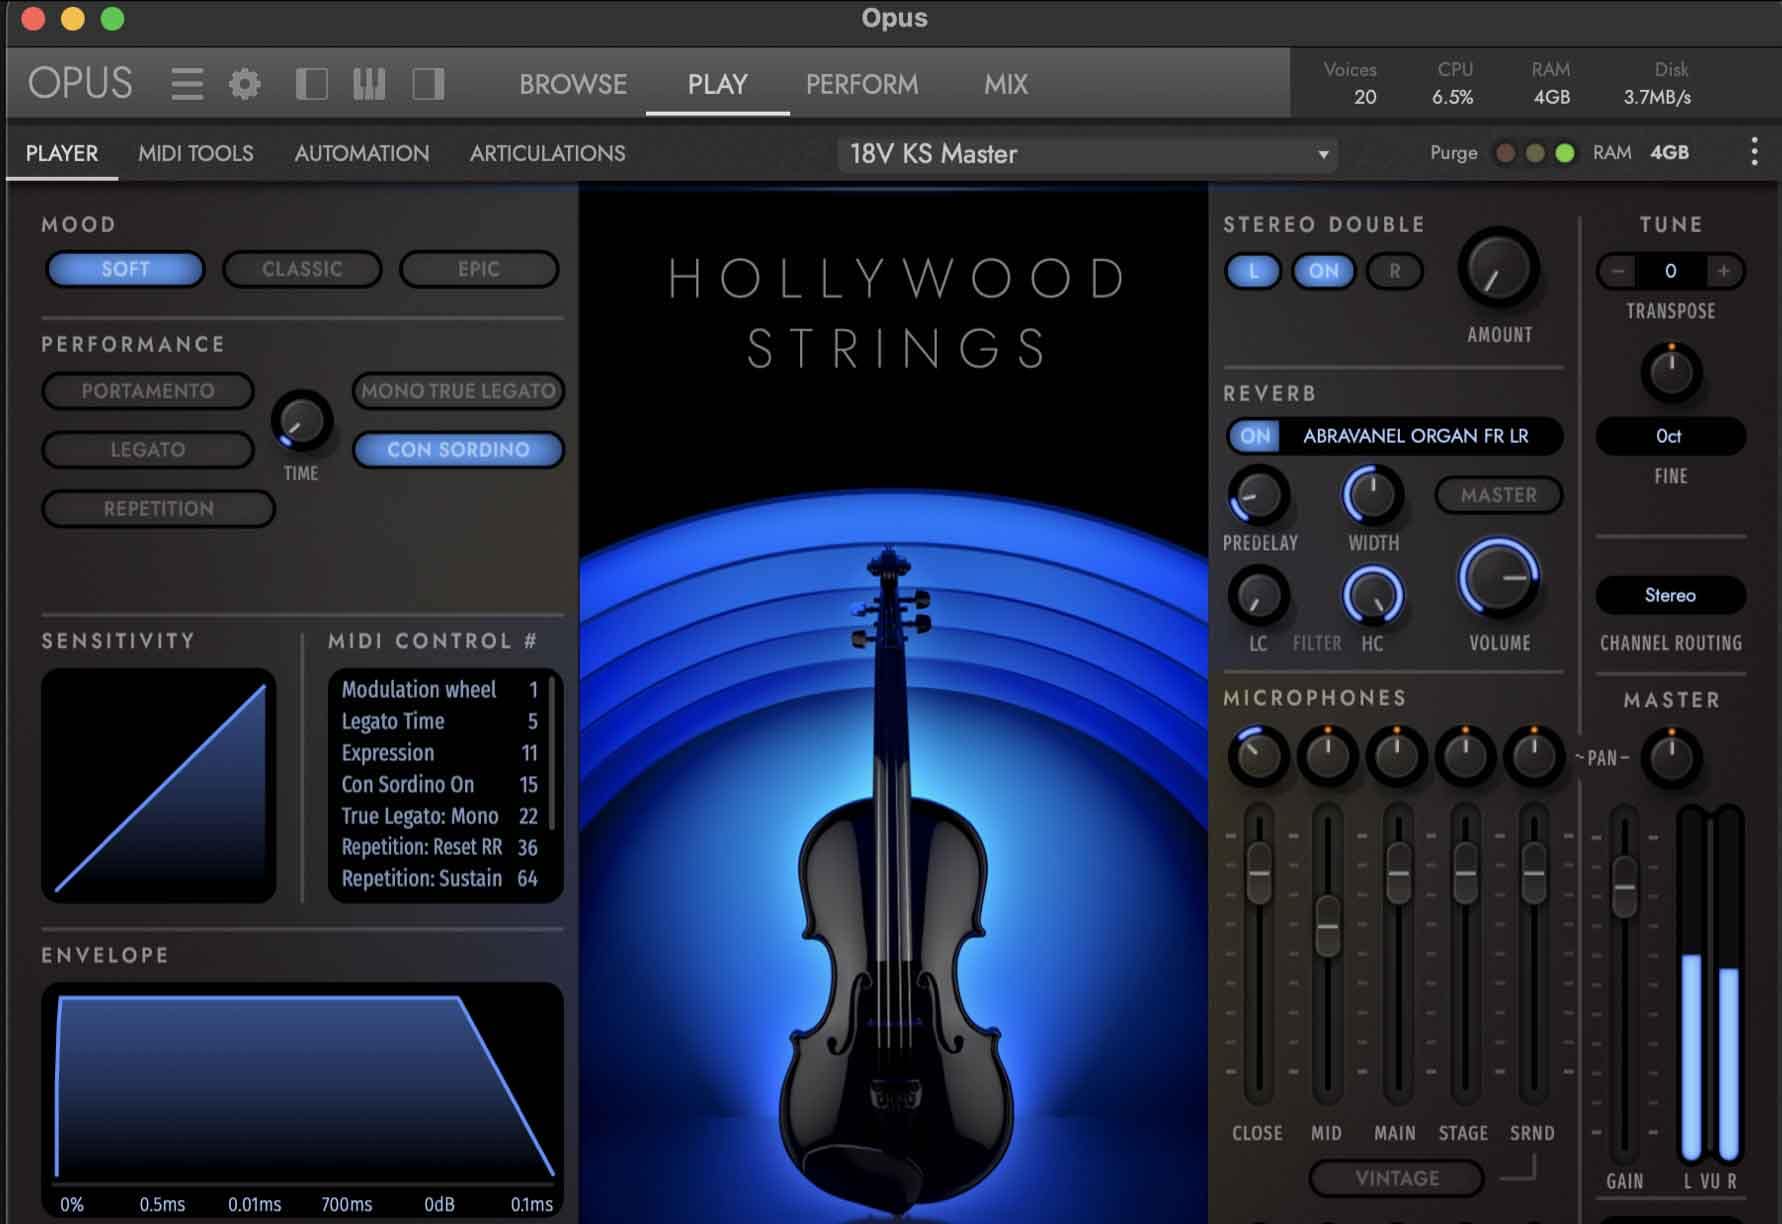The height and width of the screenshot is (1224, 1782).
Task: Open the settings gear icon
Action: [x=245, y=84]
